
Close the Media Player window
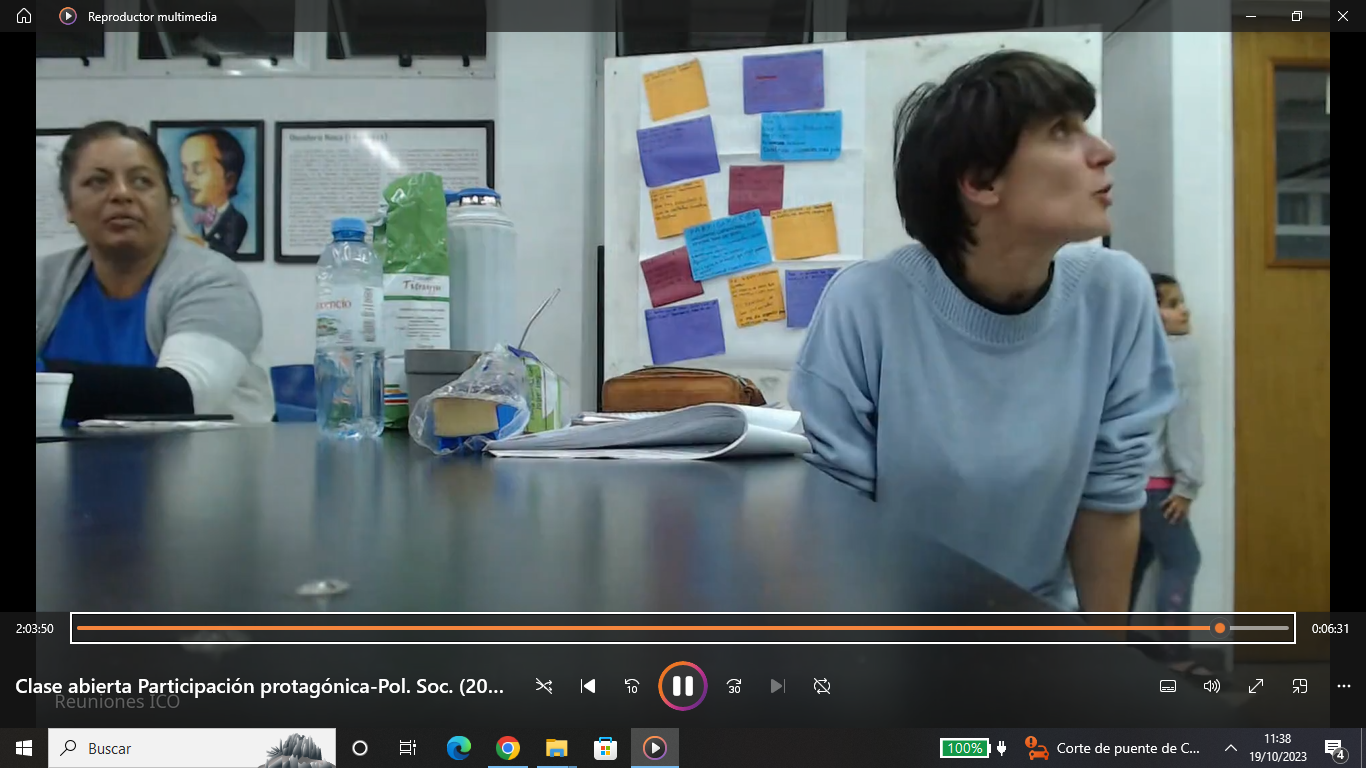pos(1343,16)
